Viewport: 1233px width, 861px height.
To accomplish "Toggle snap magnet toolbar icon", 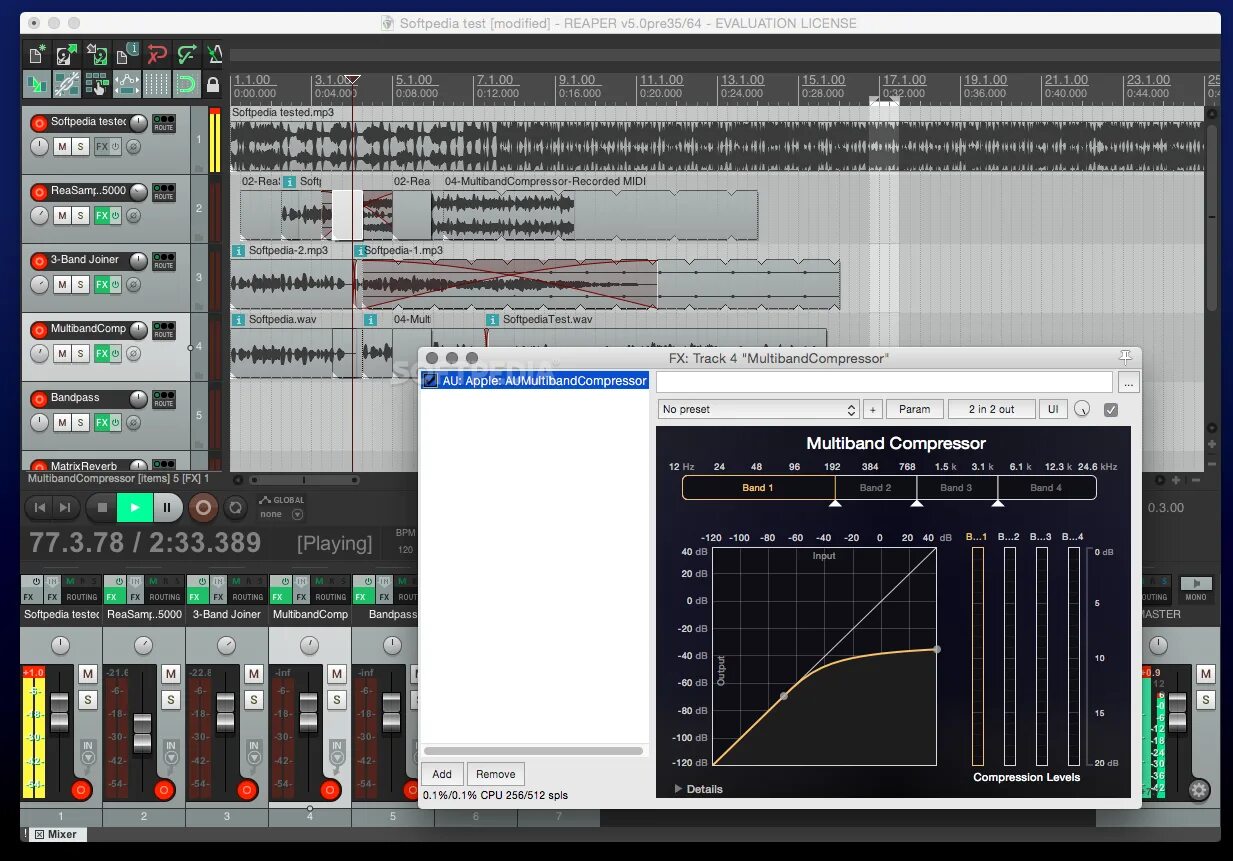I will coord(187,84).
